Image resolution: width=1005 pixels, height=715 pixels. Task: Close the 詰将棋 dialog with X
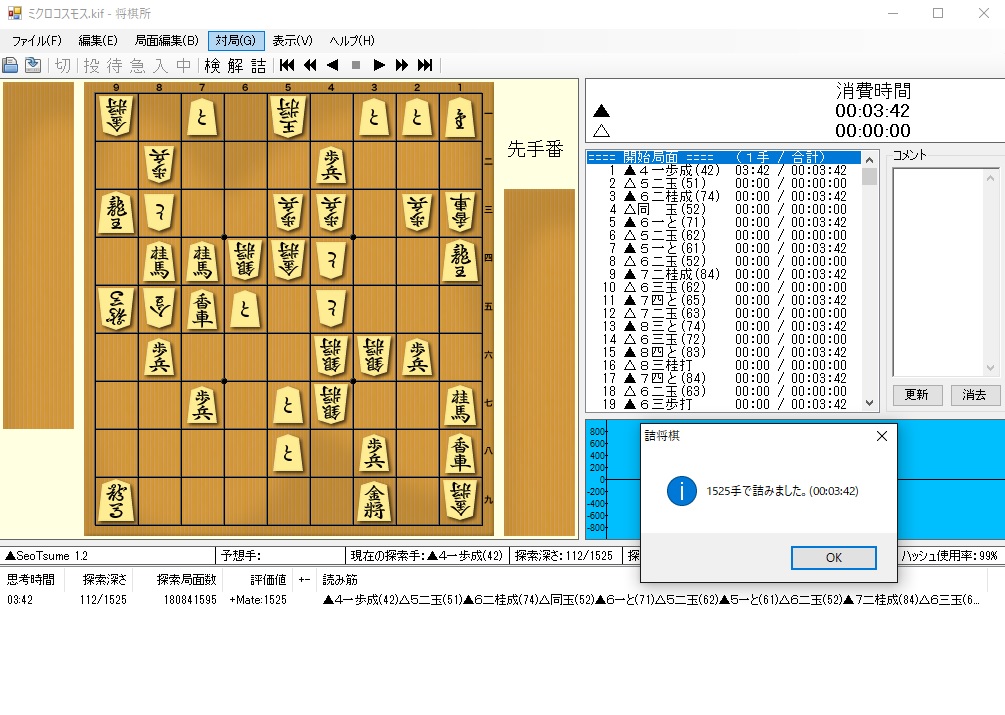(882, 436)
